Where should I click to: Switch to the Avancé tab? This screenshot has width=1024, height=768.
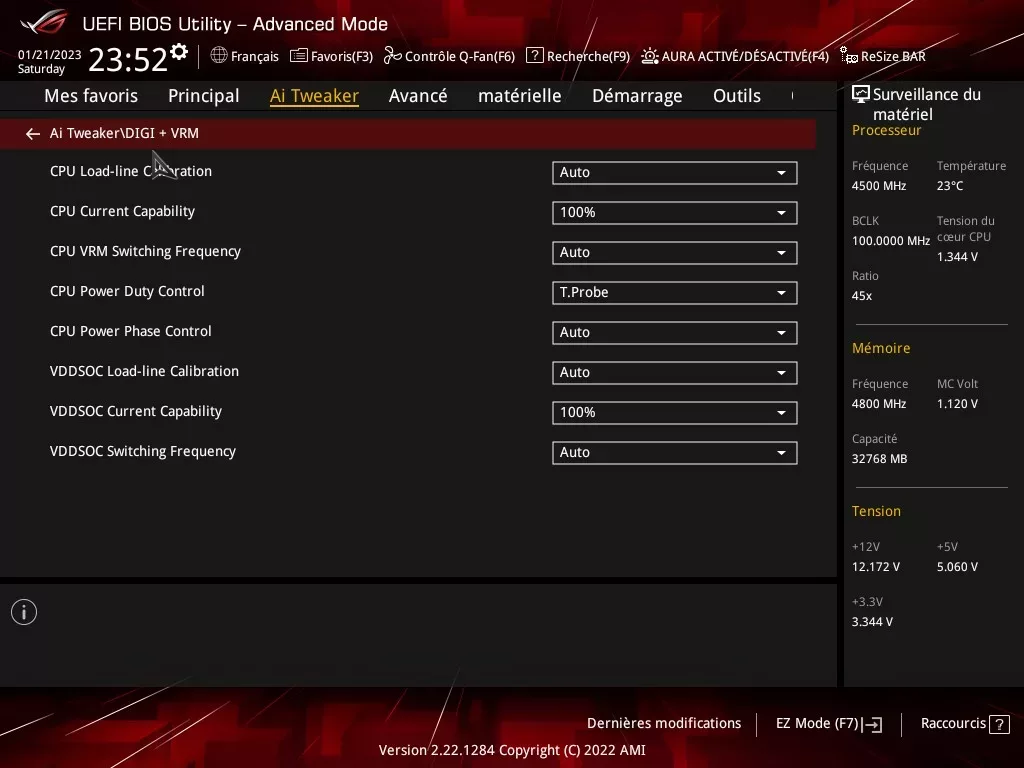click(x=418, y=95)
